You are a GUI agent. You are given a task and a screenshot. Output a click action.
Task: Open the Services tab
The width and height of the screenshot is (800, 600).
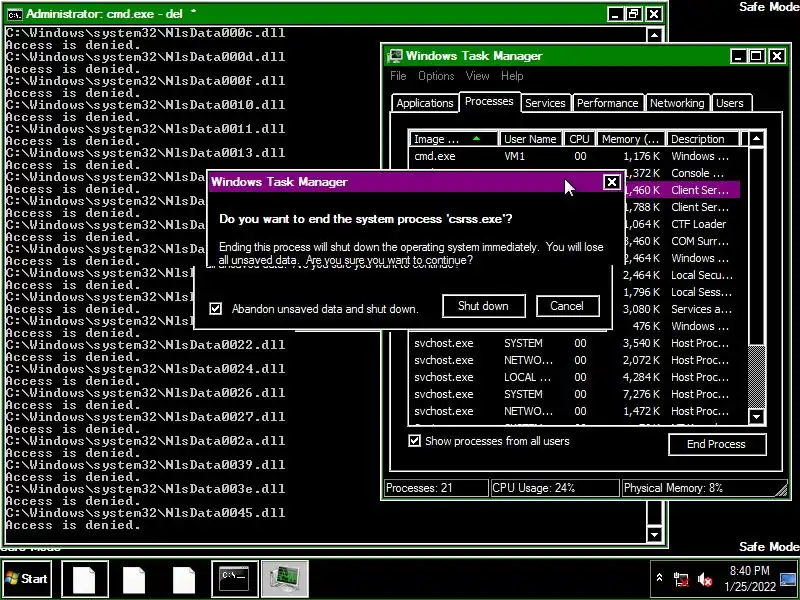point(545,103)
